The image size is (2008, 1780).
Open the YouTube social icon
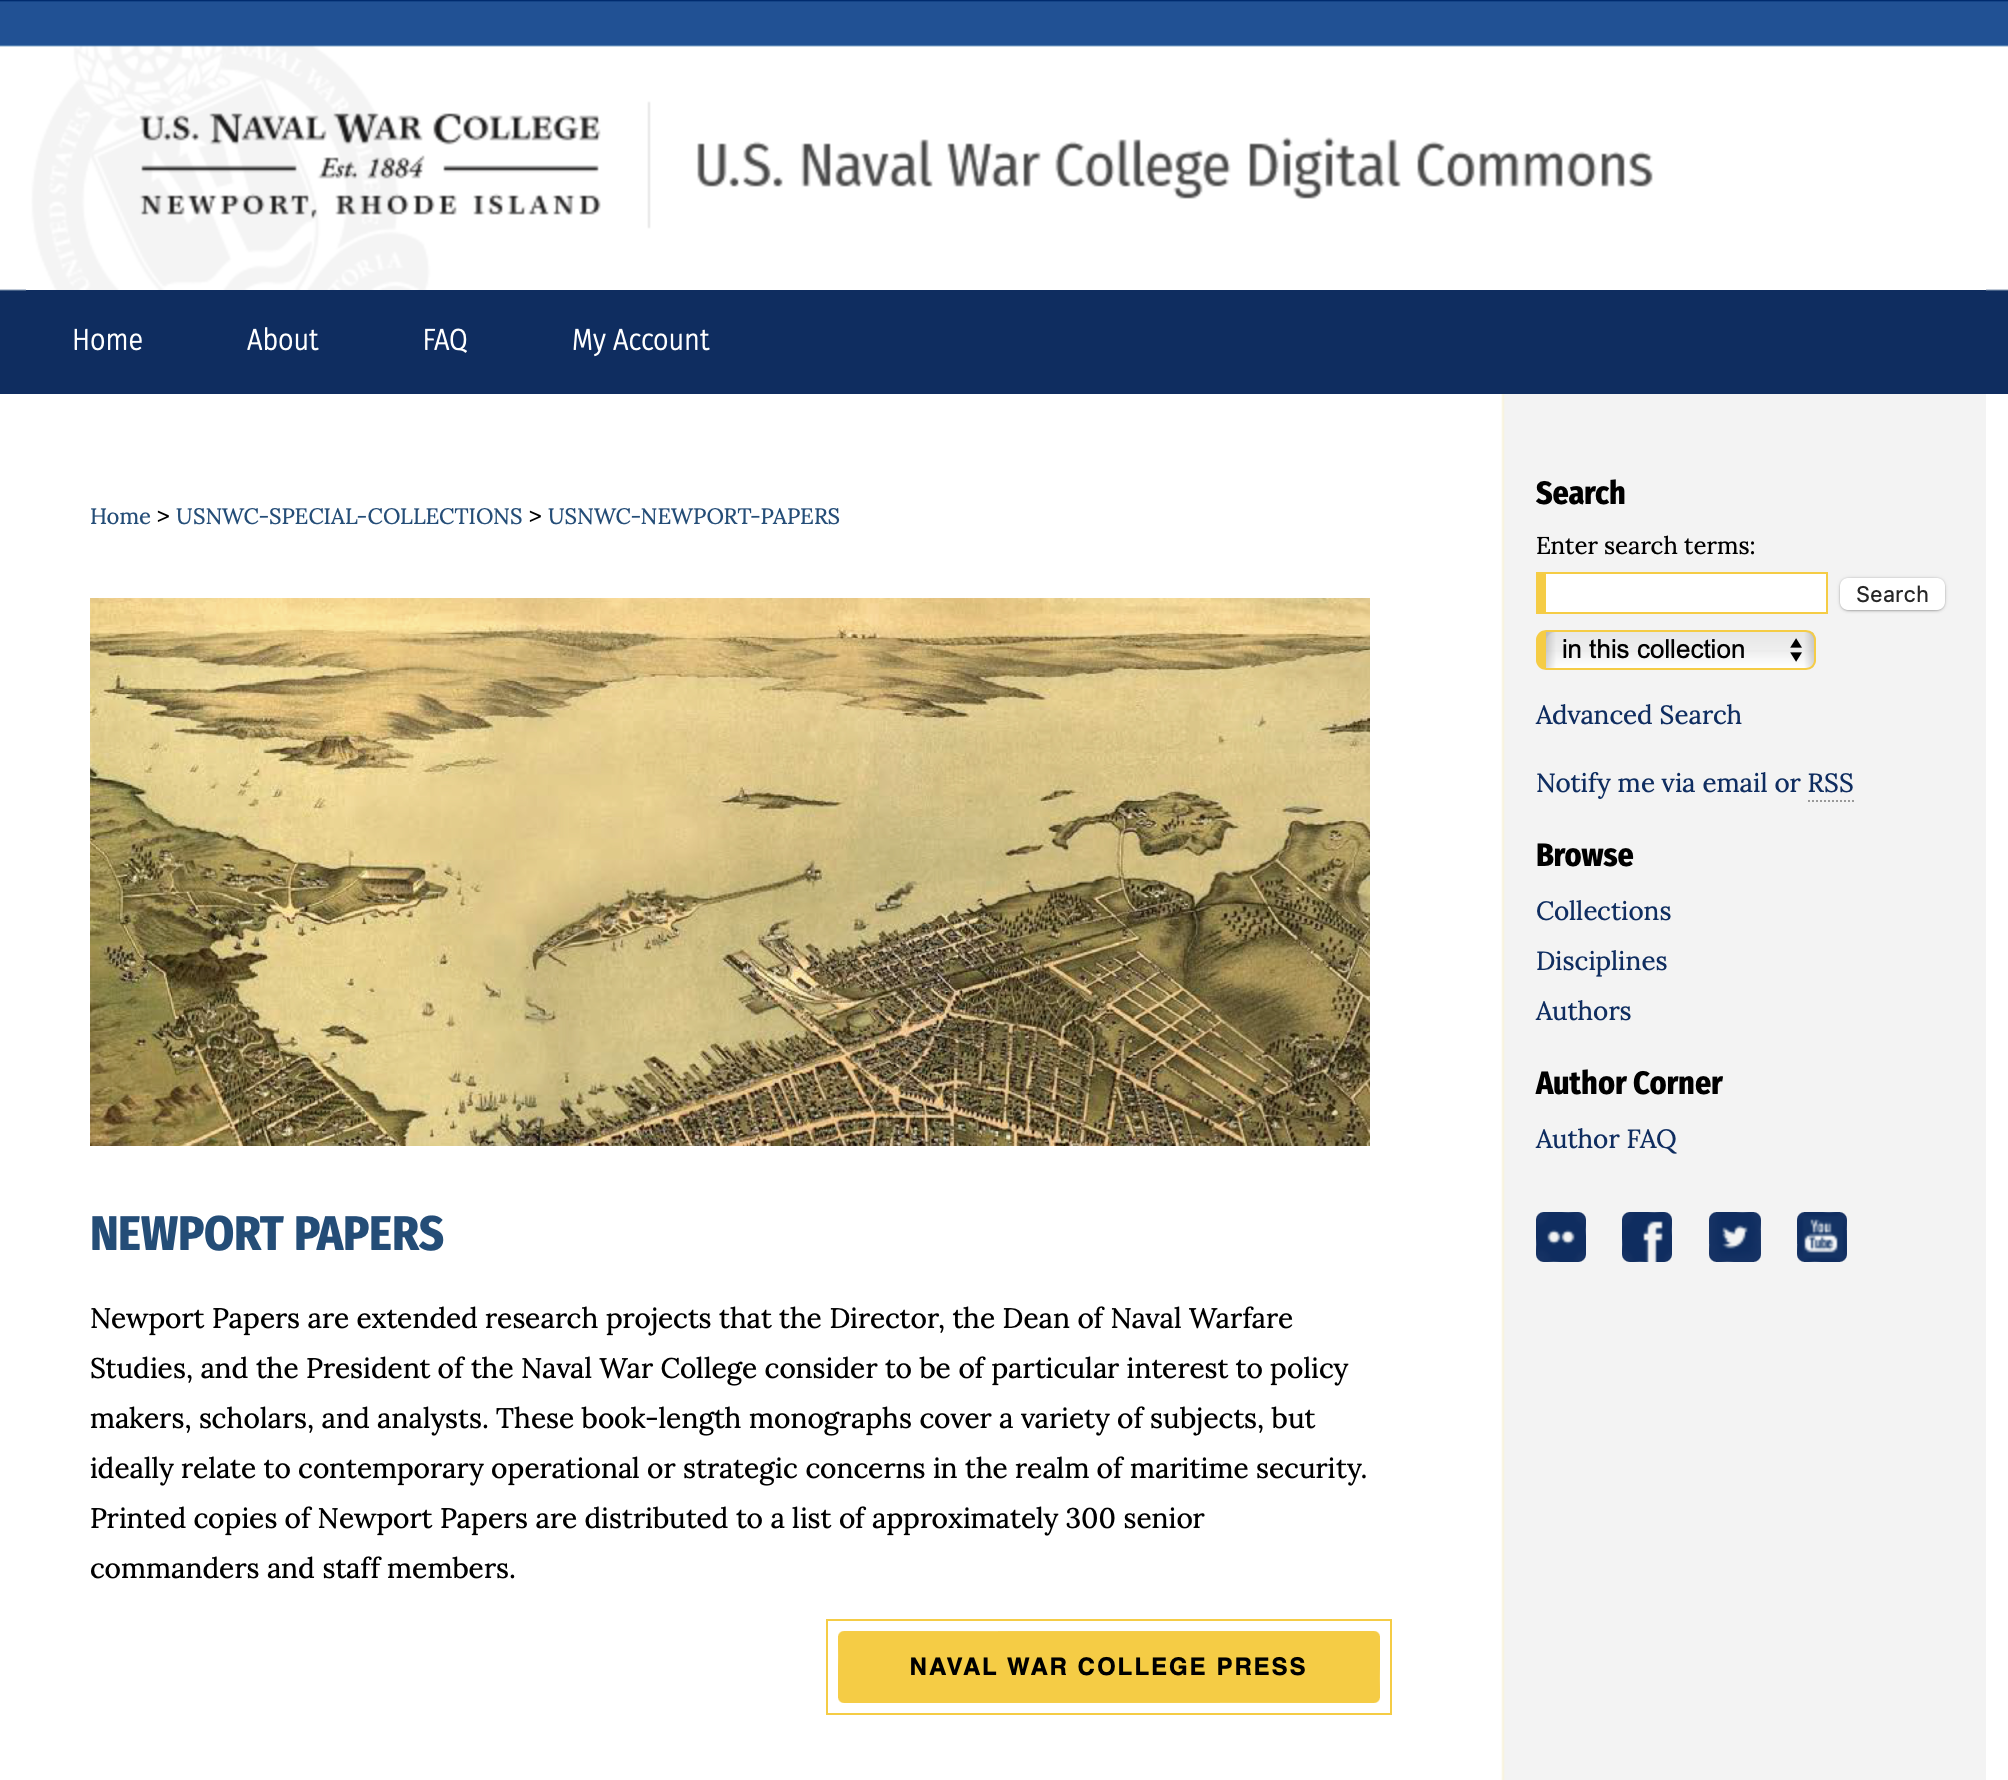pos(1822,1237)
